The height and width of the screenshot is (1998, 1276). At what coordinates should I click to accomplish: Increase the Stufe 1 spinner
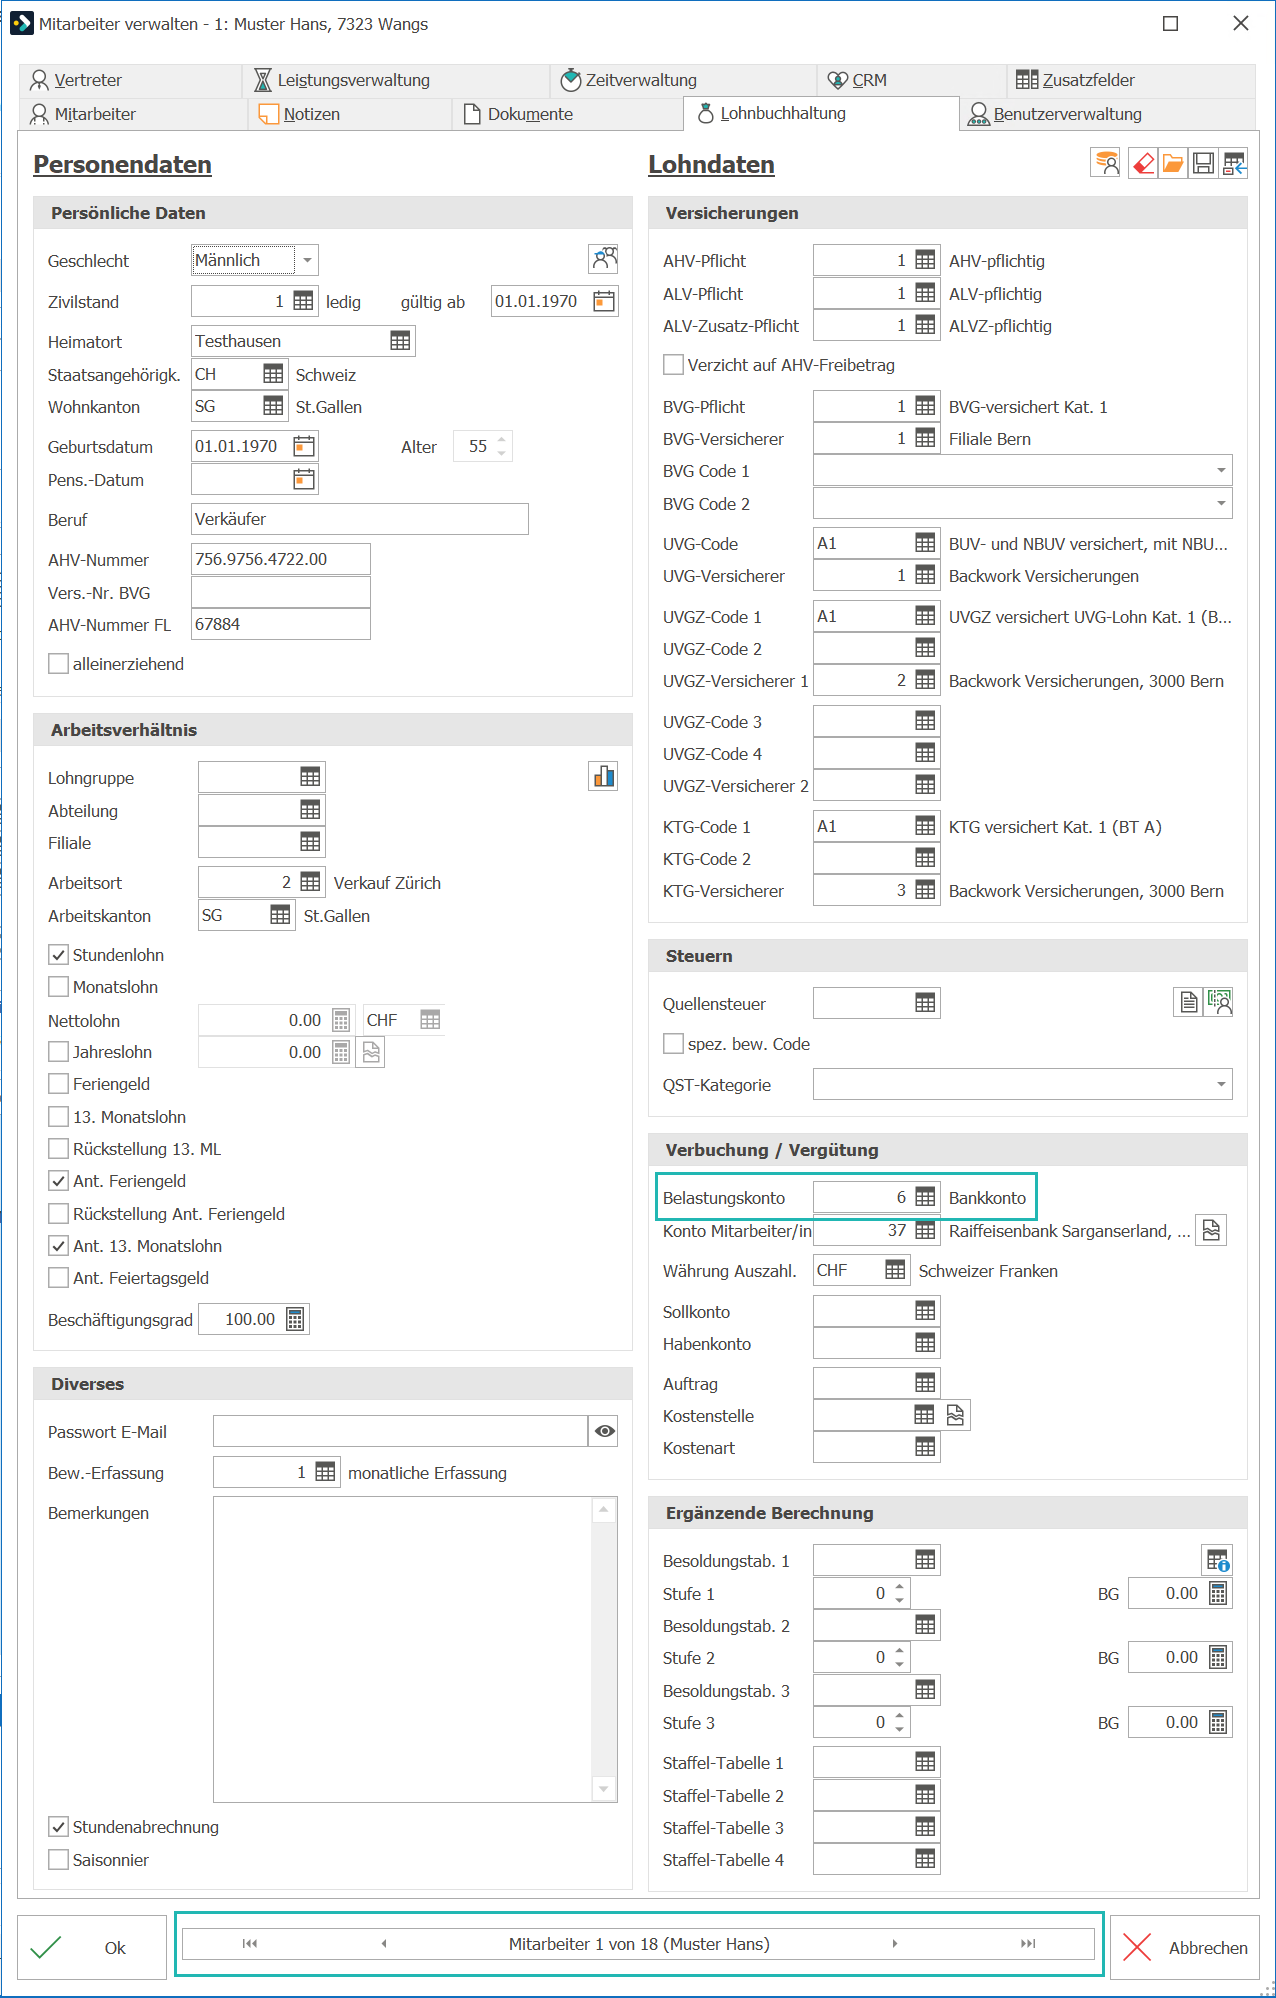tap(900, 1586)
